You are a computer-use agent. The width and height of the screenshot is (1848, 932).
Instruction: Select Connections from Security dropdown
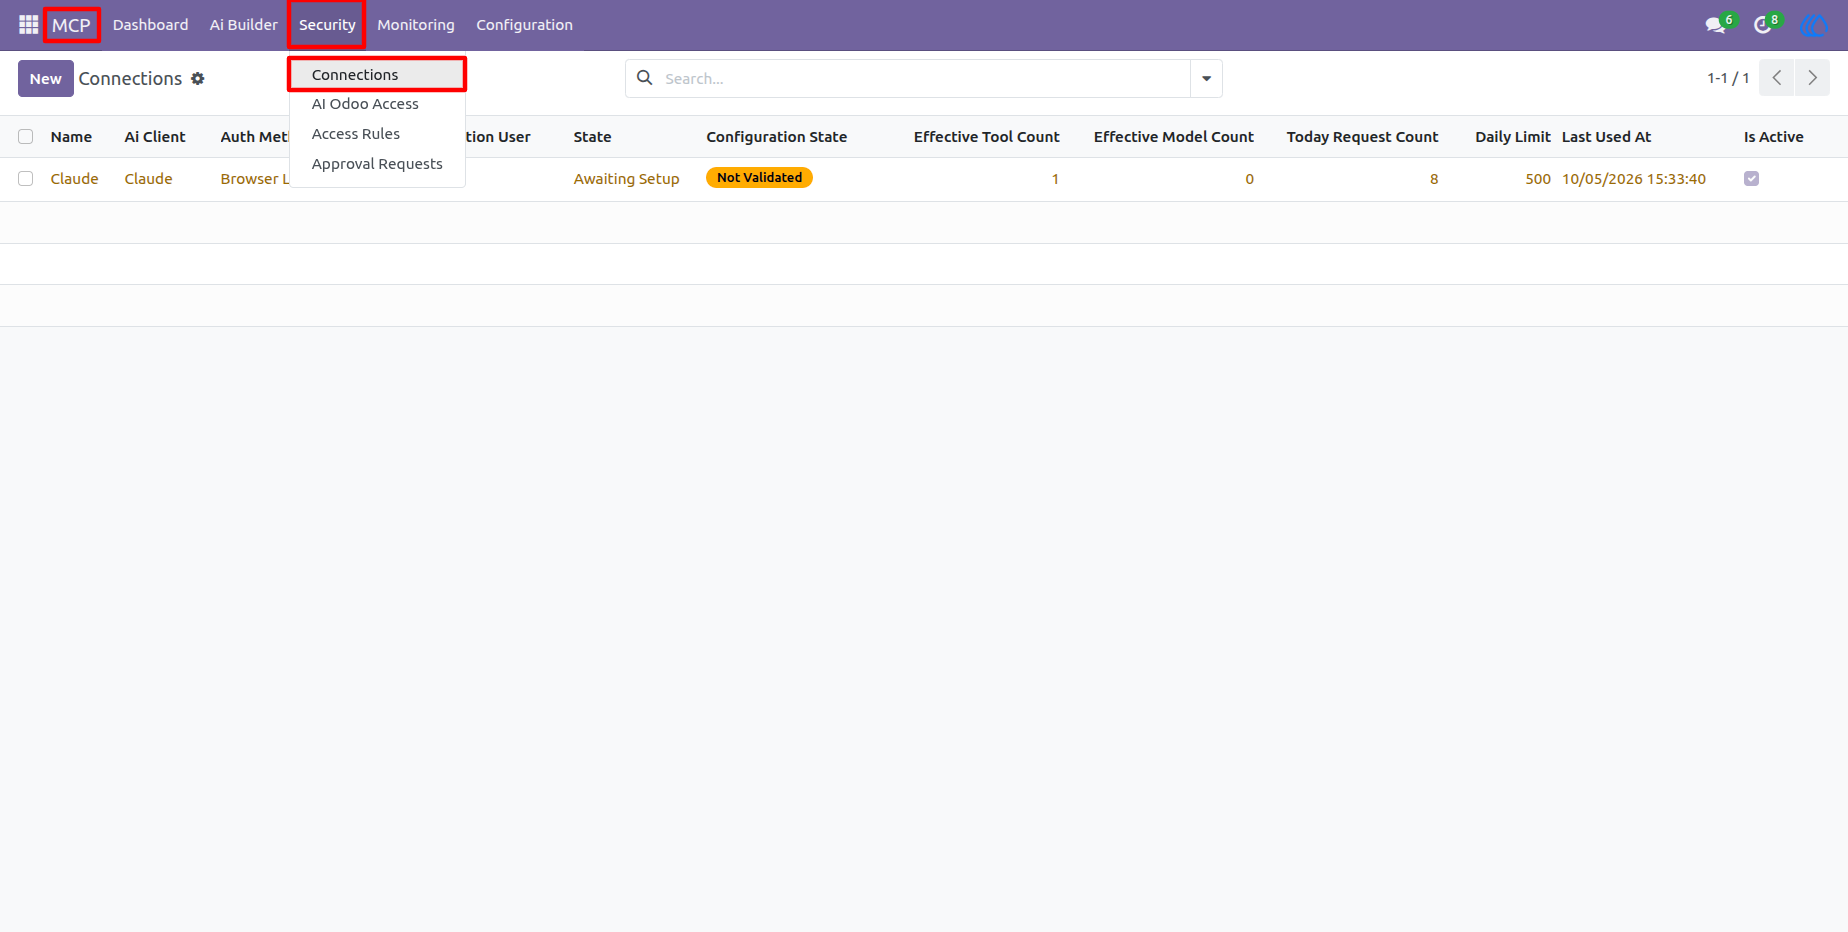click(377, 74)
